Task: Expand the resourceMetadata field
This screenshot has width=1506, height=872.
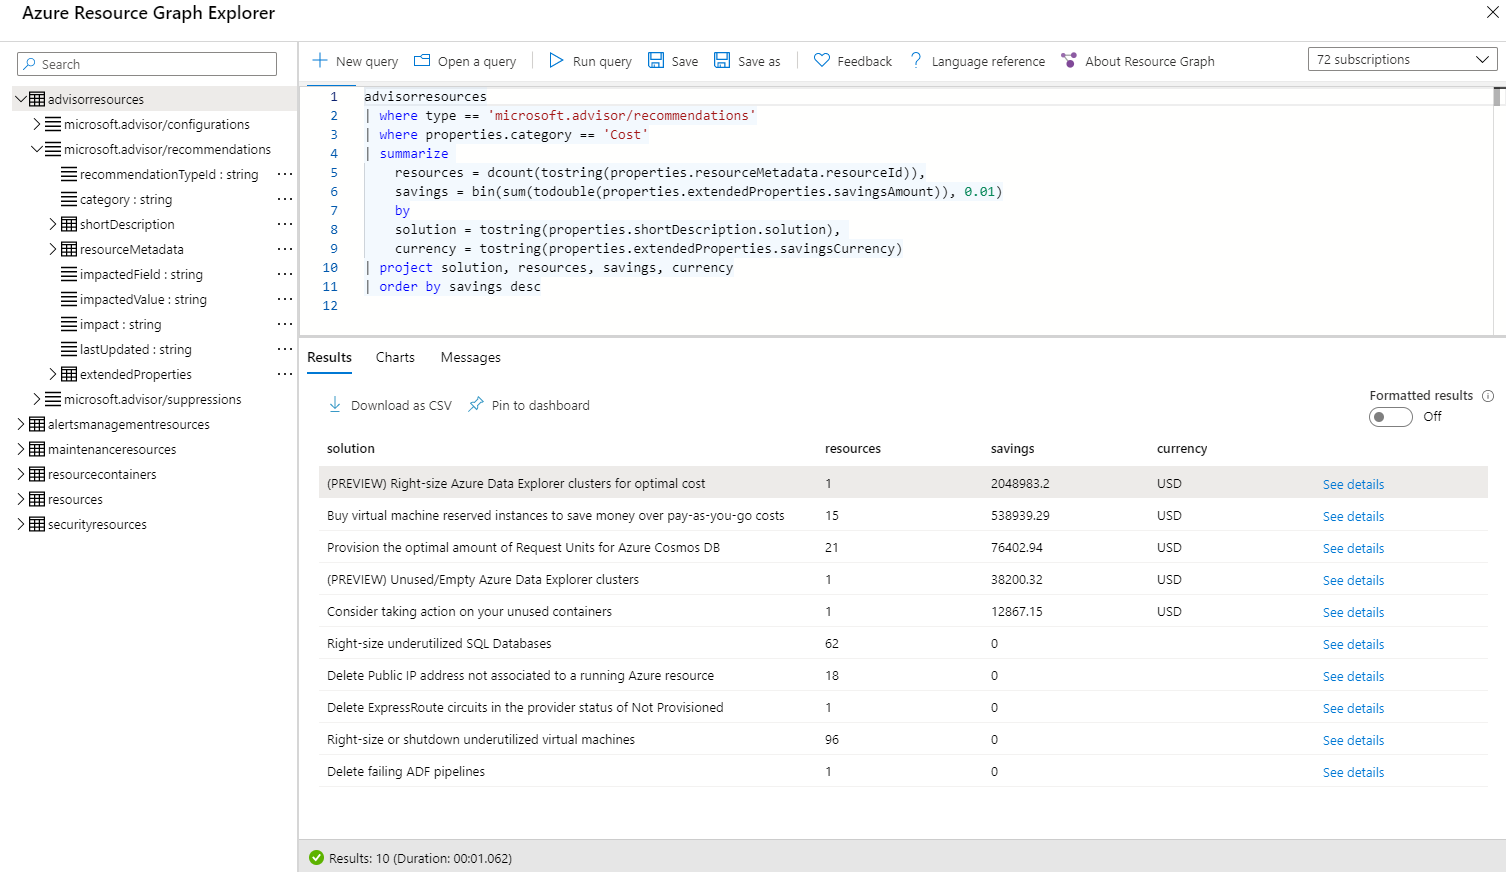Action: coord(52,249)
